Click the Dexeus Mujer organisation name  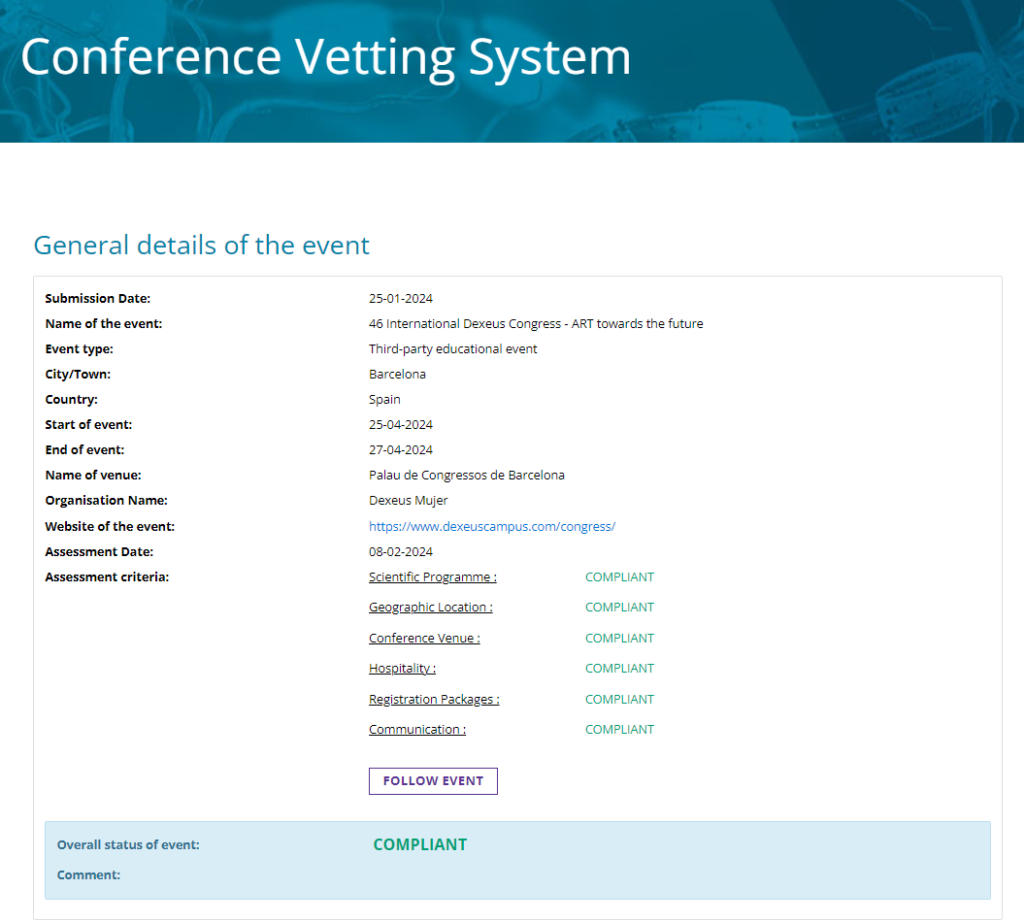click(408, 500)
